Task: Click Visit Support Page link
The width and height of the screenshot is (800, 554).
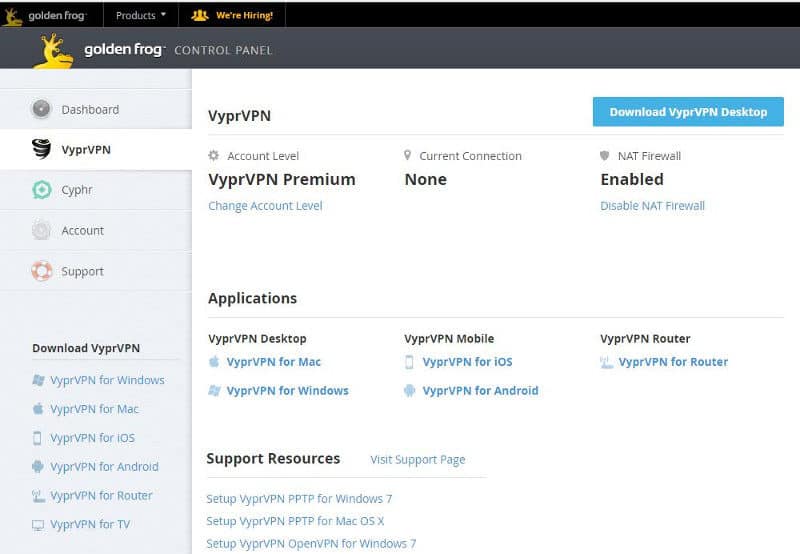Action: pos(418,460)
